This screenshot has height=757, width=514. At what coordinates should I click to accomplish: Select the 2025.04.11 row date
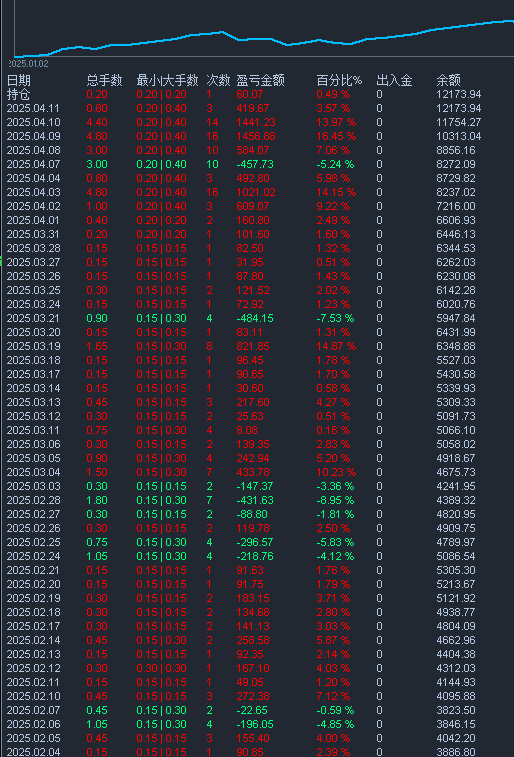33,108
